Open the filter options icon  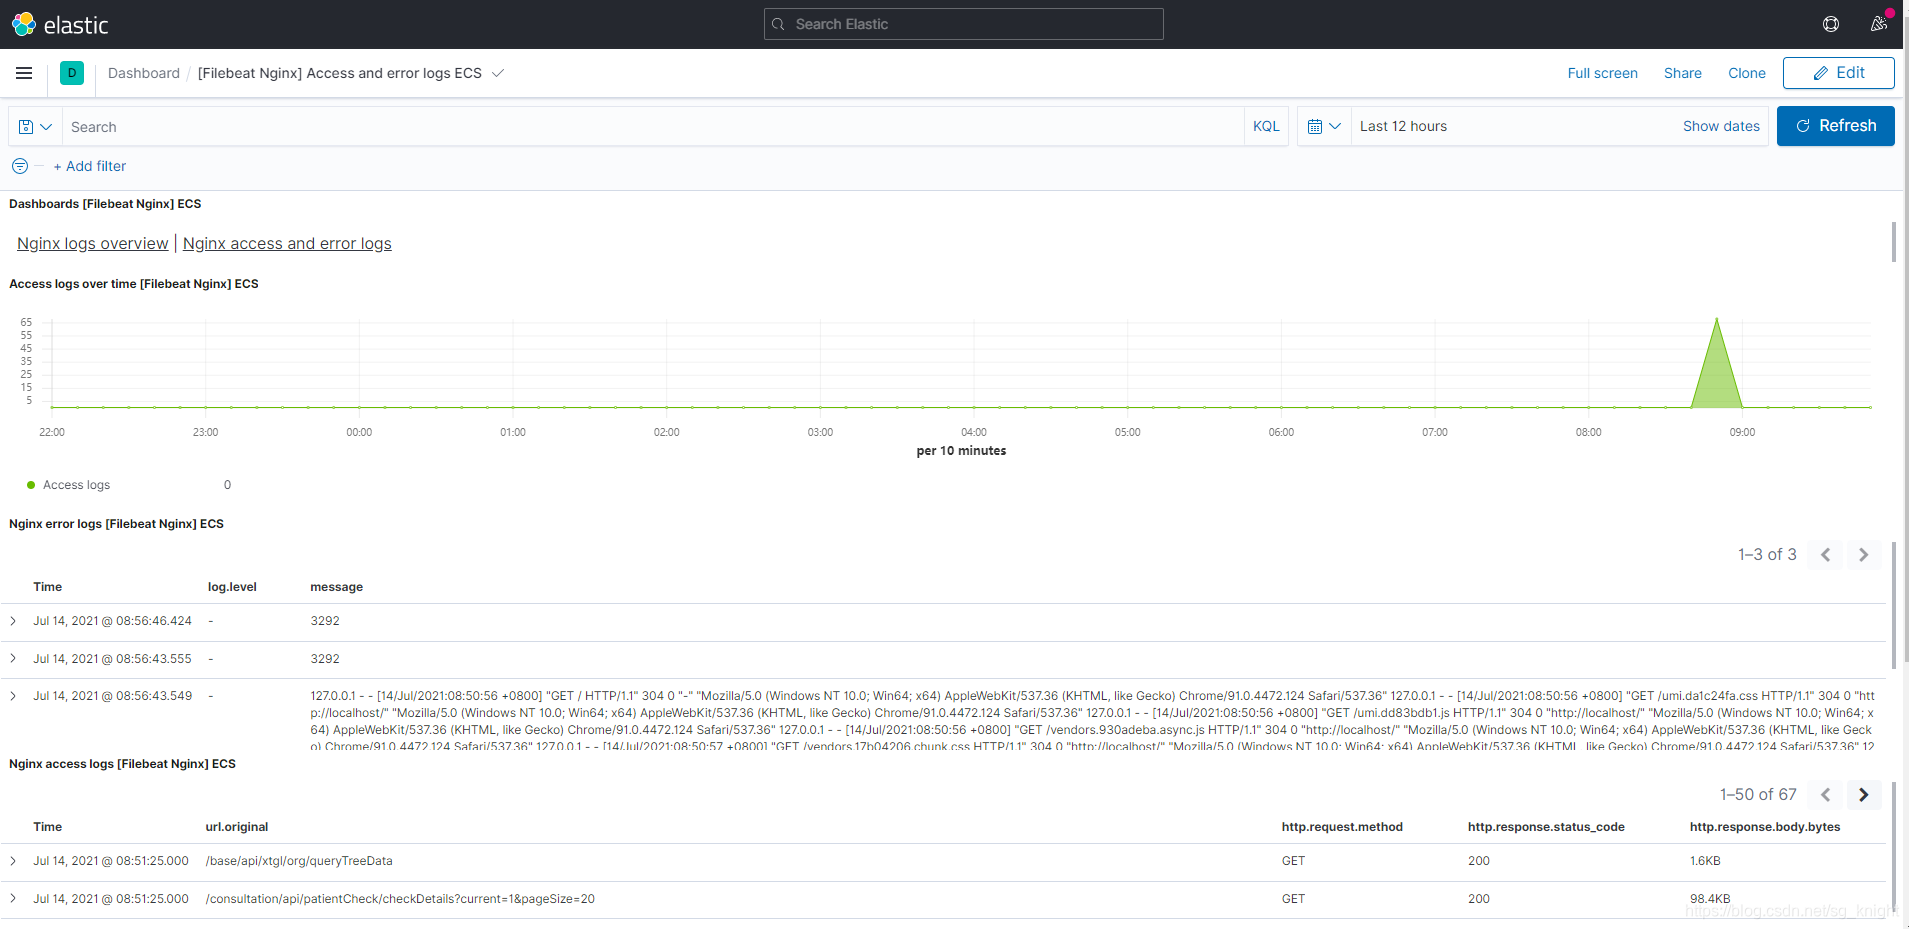click(20, 166)
